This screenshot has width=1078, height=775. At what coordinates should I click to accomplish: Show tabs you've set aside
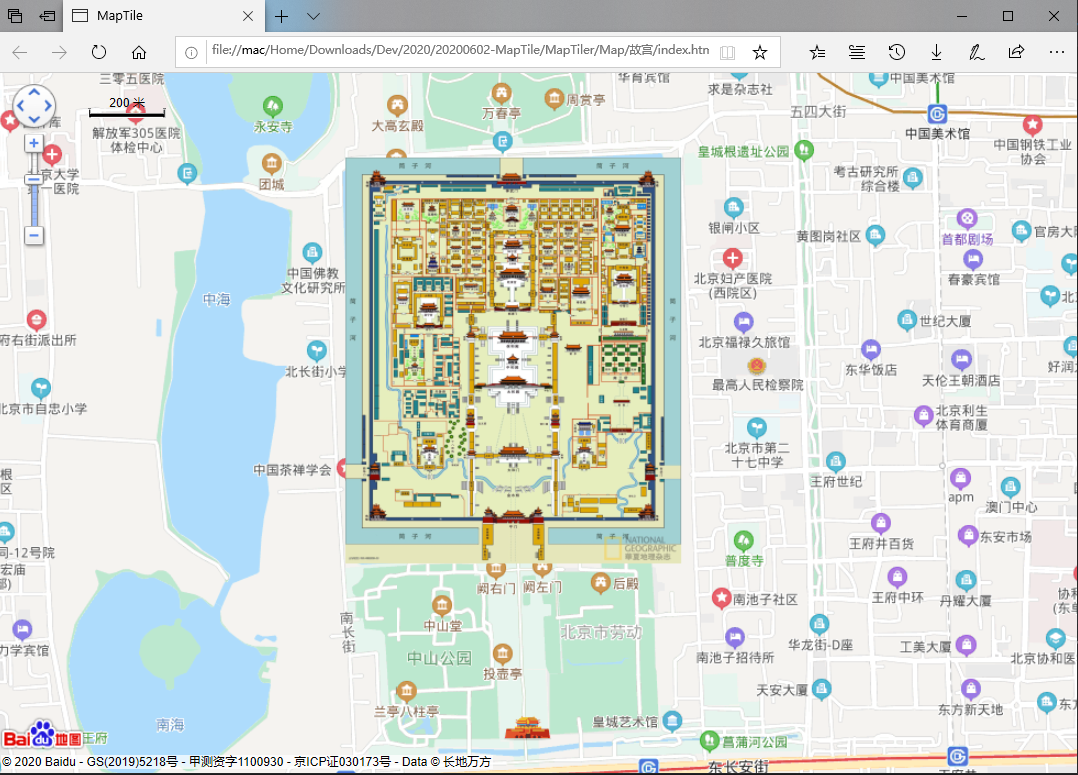click(x=14, y=16)
